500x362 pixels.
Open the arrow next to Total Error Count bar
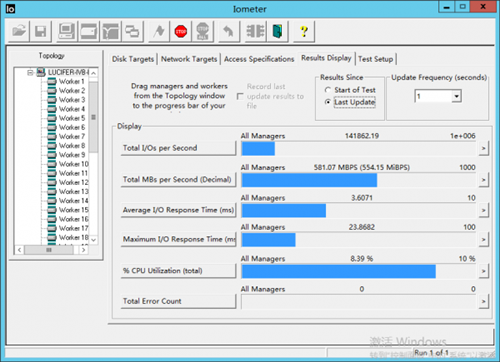click(x=483, y=302)
